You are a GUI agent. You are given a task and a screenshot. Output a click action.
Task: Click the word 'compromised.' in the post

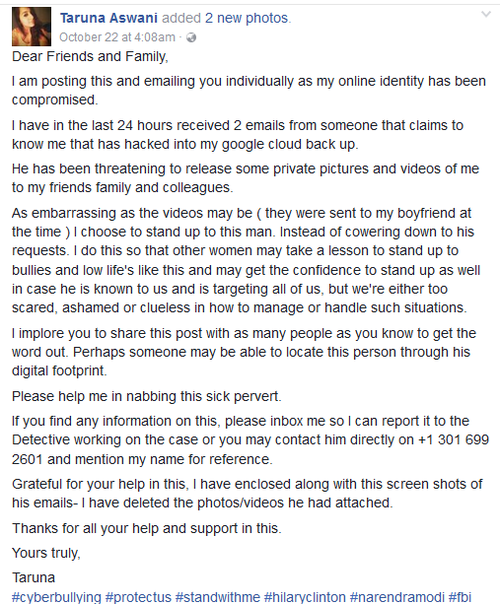[55, 100]
